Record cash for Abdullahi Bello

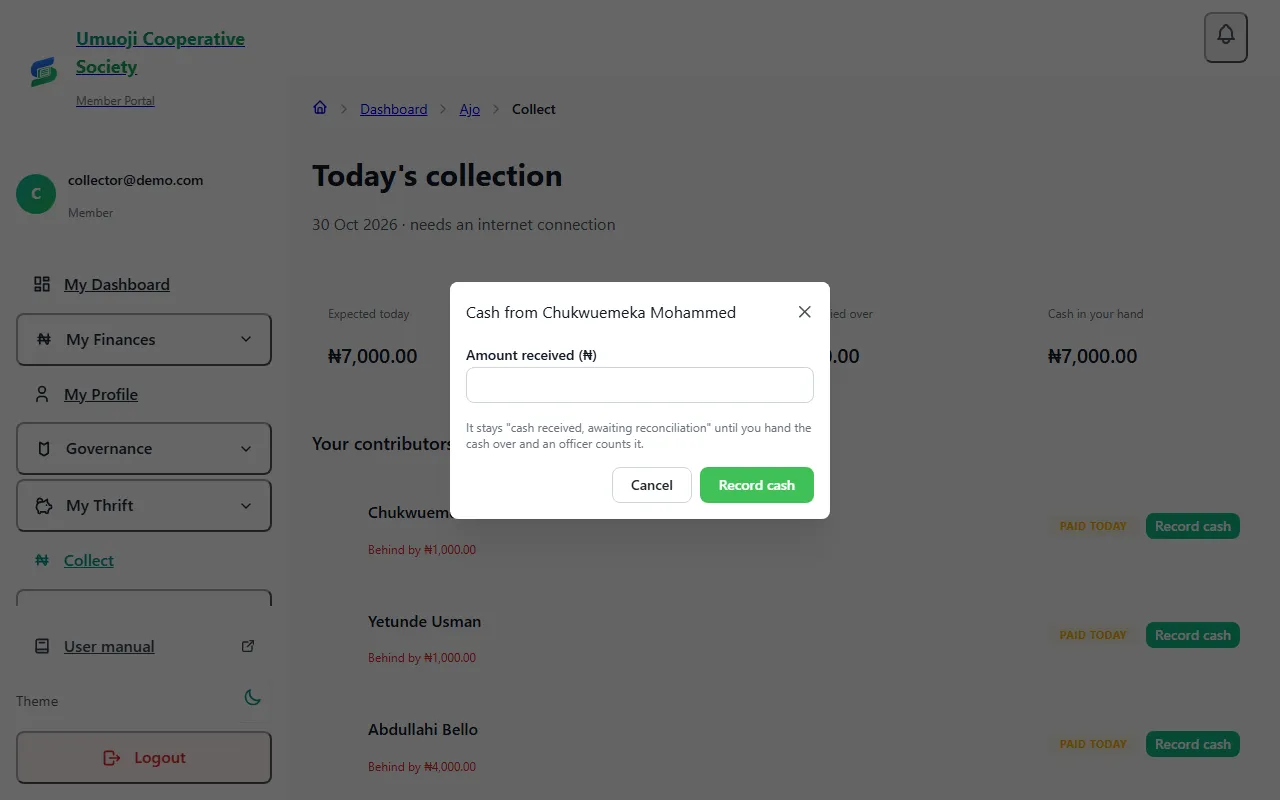click(1193, 744)
